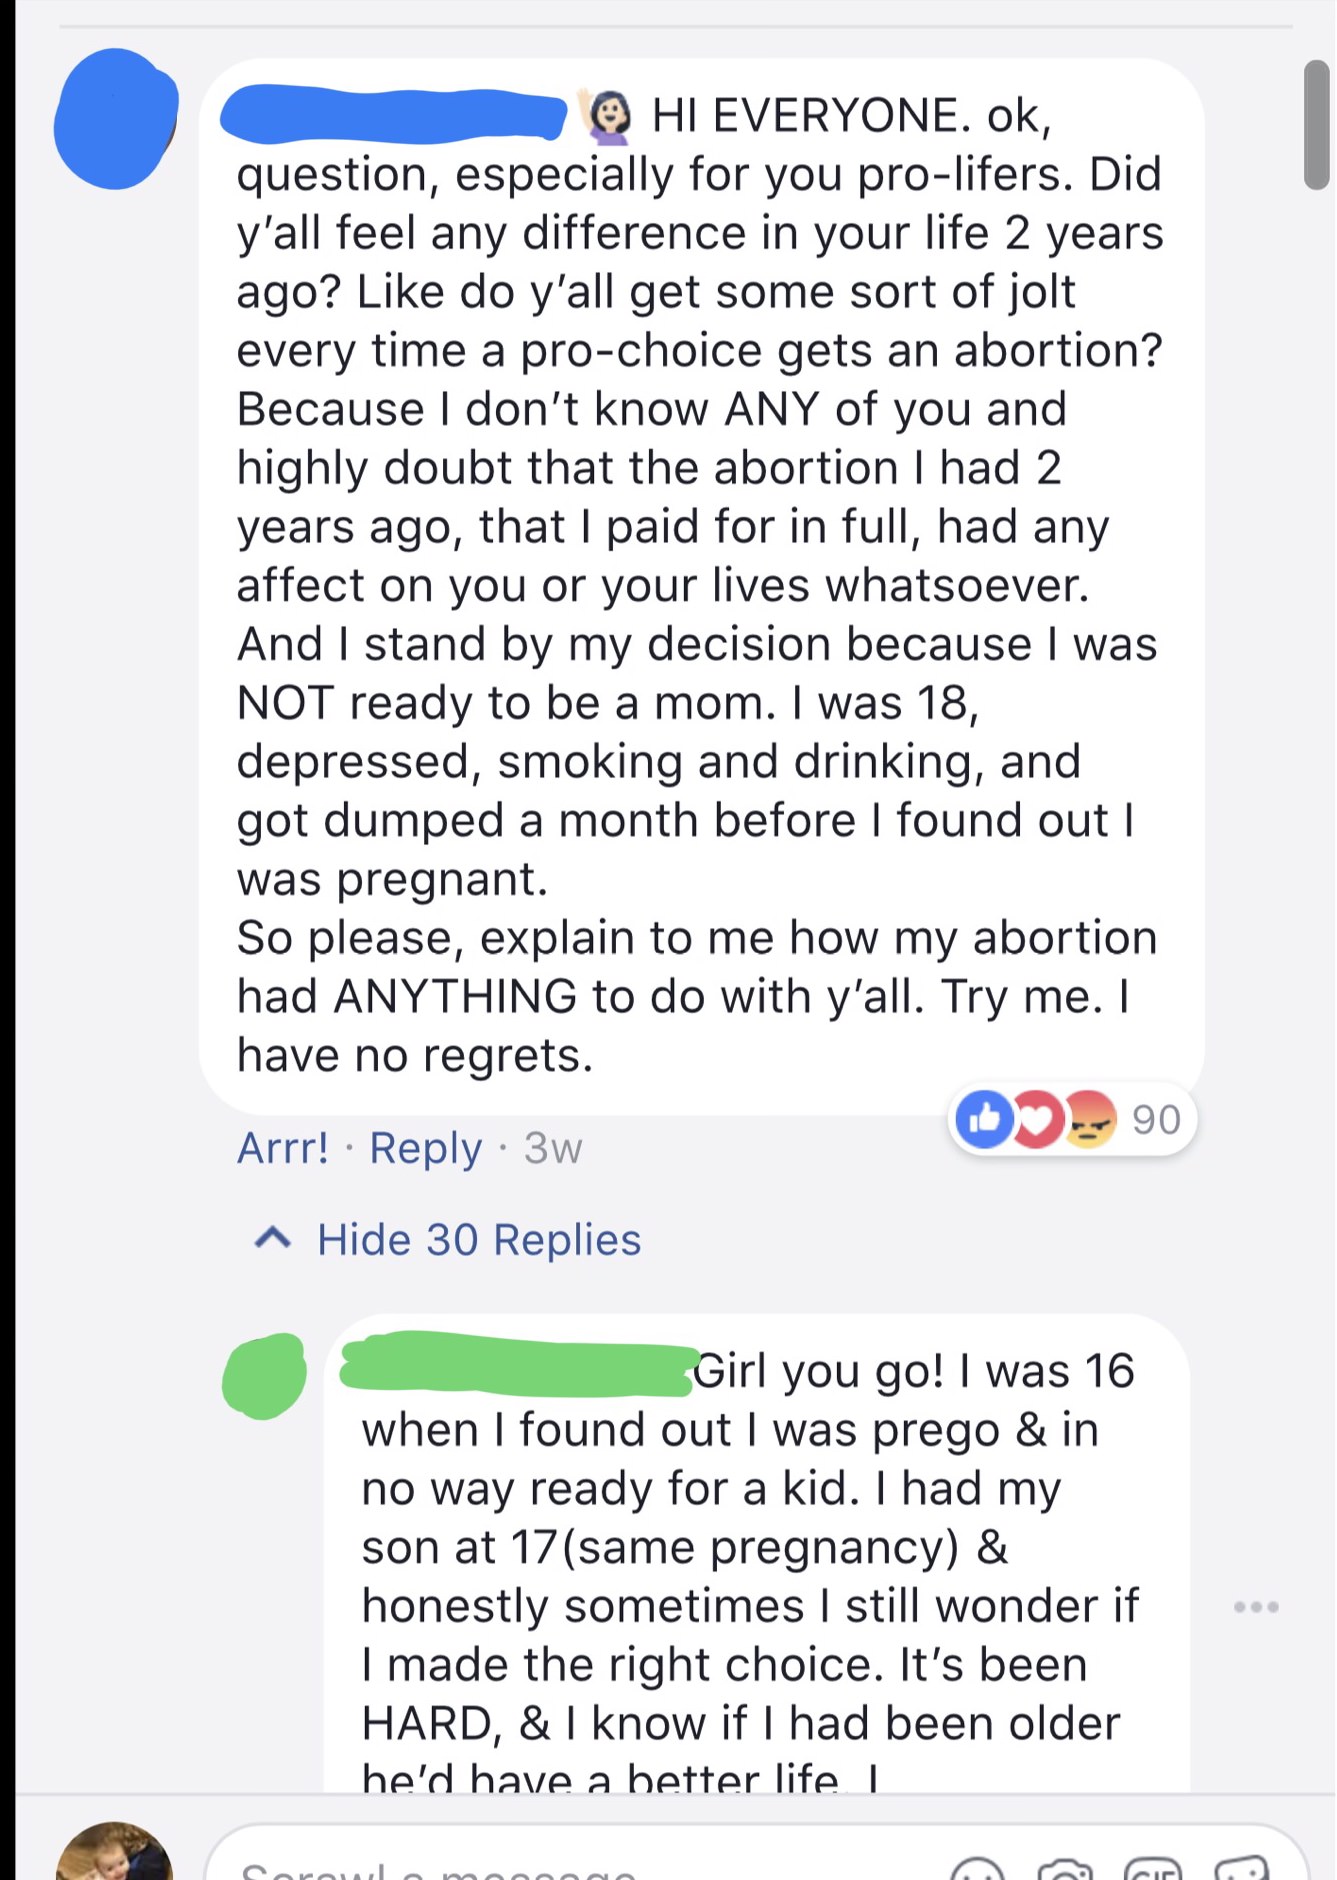Collapse replies via Hide 30 Replies chevron
This screenshot has height=1880, width=1337.
pyautogui.click(x=273, y=1239)
